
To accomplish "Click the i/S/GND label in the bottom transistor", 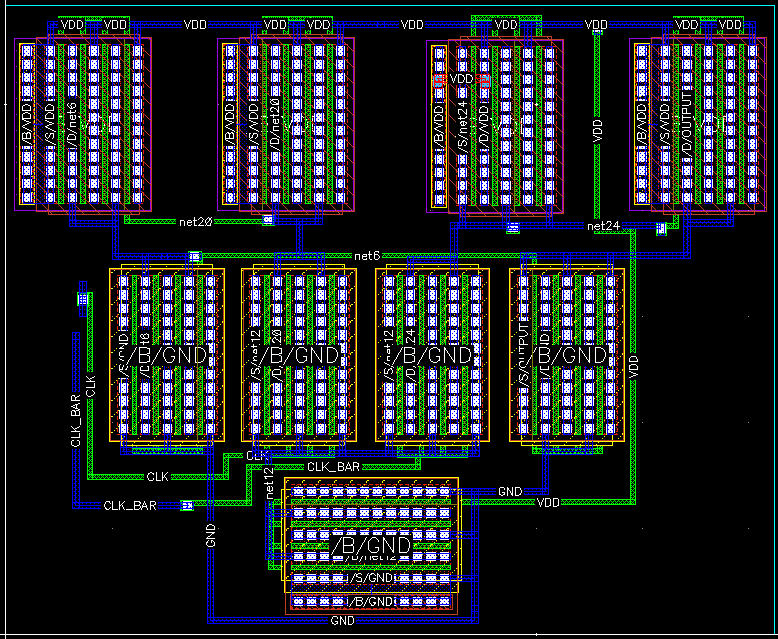I will 370,578.
